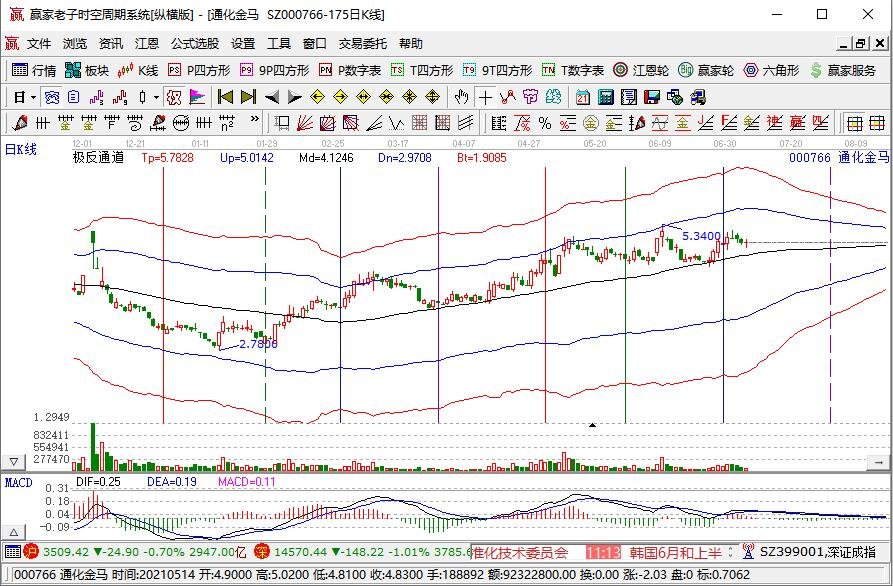Screen dimensions: 893x586
Task: Open the 六角形 hexagon tool
Action: [x=772, y=70]
